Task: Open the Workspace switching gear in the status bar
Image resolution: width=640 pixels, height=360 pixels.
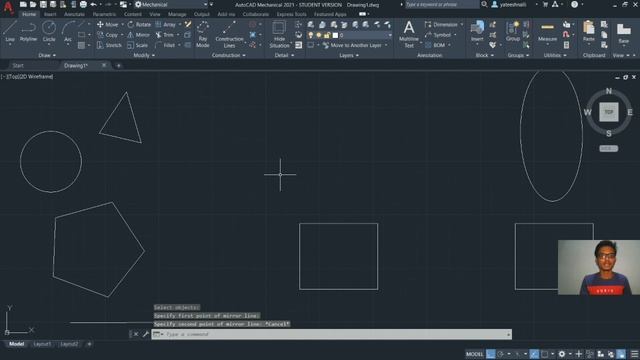Action: pyautogui.click(x=562, y=354)
